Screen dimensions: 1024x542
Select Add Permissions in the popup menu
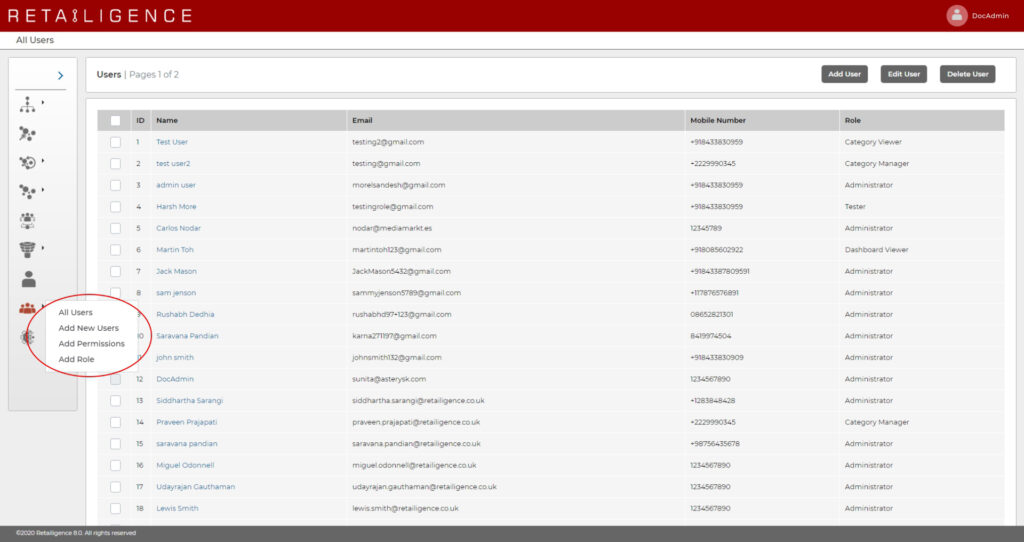pos(91,344)
